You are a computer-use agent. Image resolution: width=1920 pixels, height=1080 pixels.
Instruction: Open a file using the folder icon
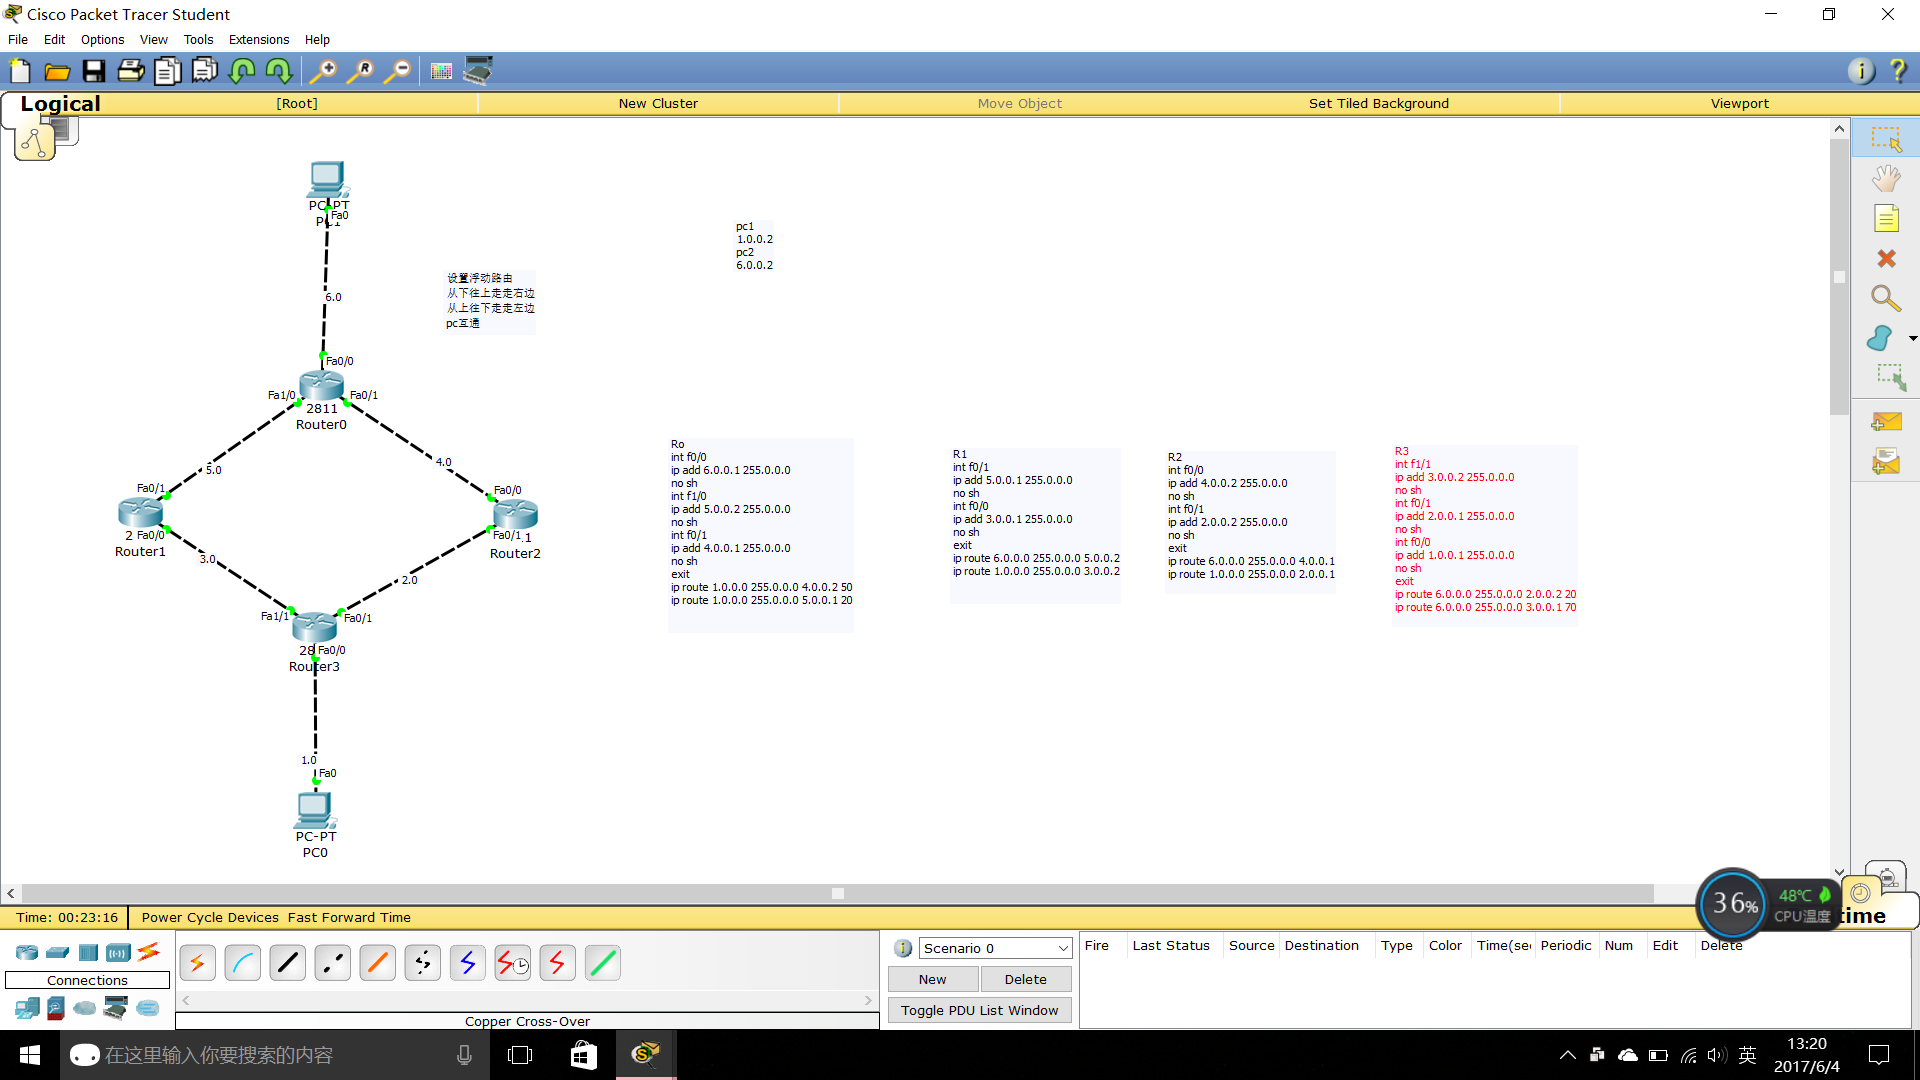(x=57, y=71)
